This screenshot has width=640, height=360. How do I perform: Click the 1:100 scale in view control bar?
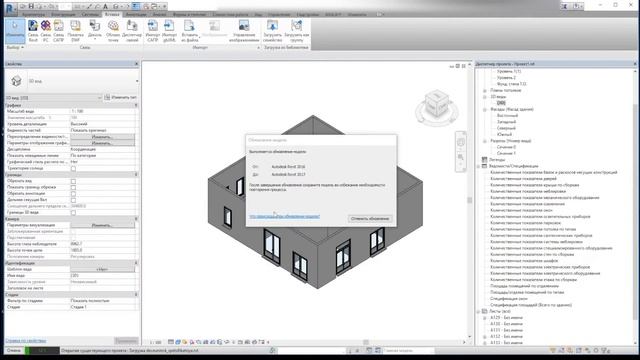tap(155, 342)
